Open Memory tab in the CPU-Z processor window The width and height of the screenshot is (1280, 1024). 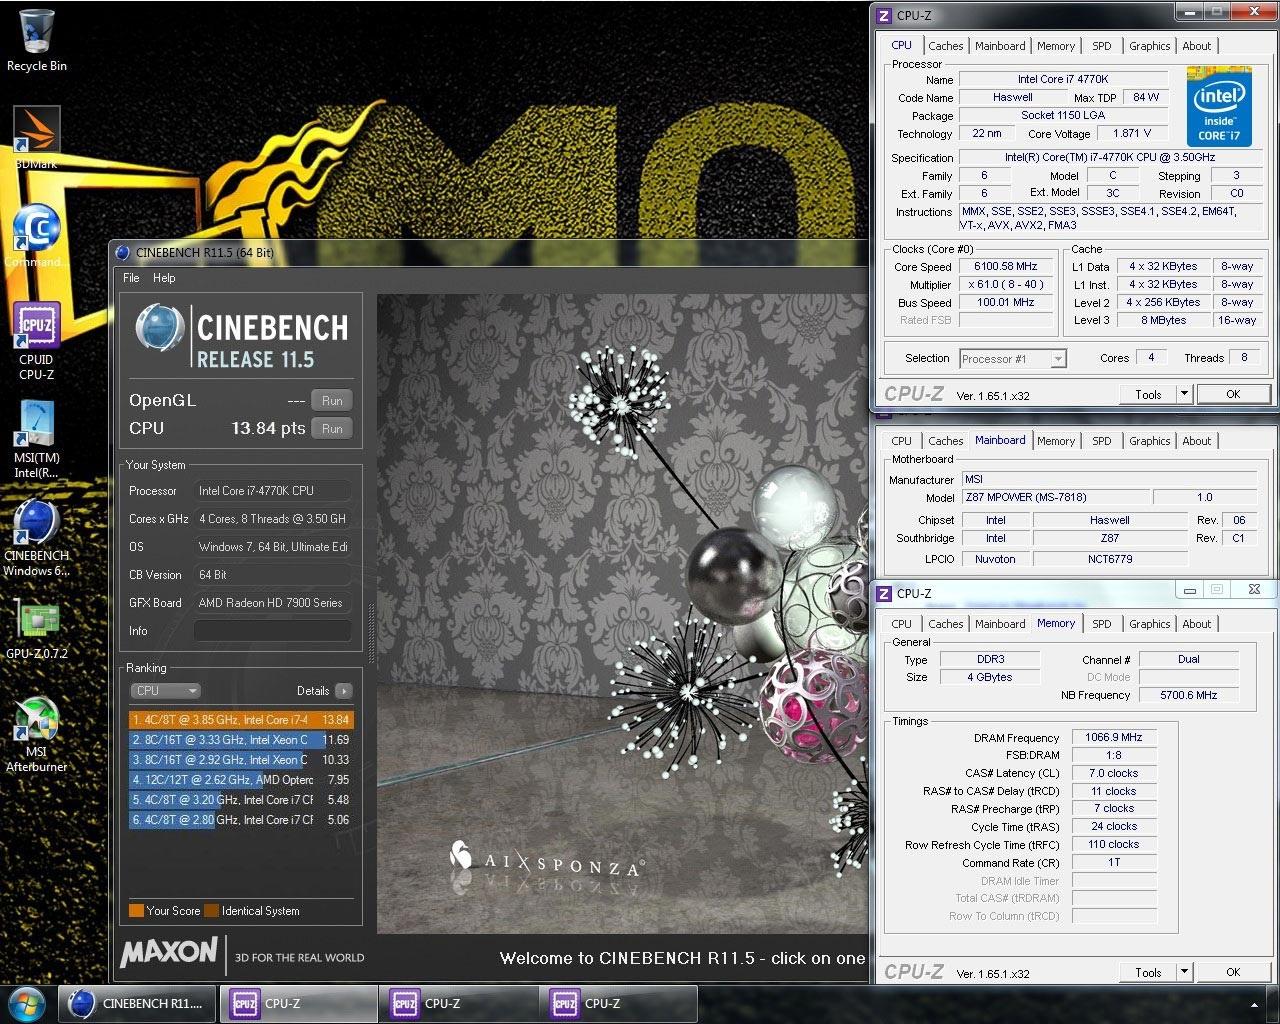(1056, 46)
